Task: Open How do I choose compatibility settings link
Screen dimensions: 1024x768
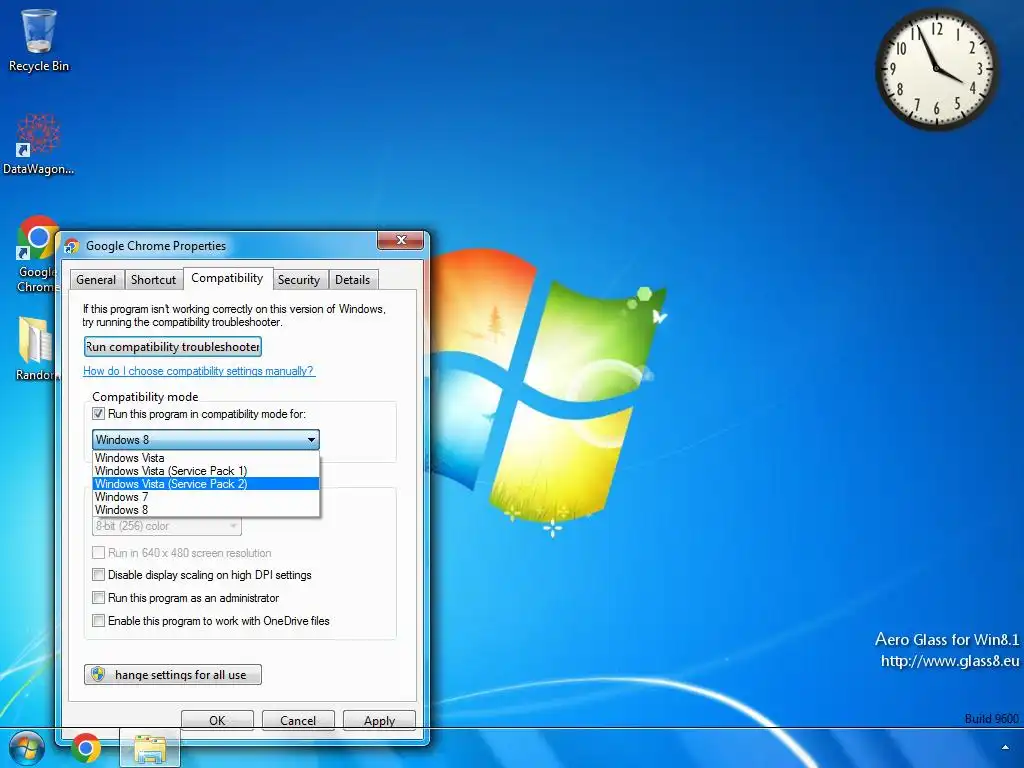Action: click(x=199, y=371)
